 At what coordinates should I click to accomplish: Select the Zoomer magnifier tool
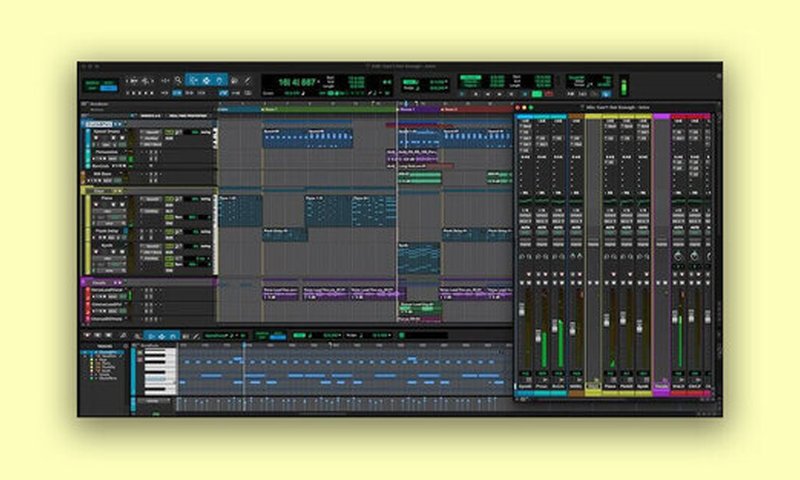(178, 80)
